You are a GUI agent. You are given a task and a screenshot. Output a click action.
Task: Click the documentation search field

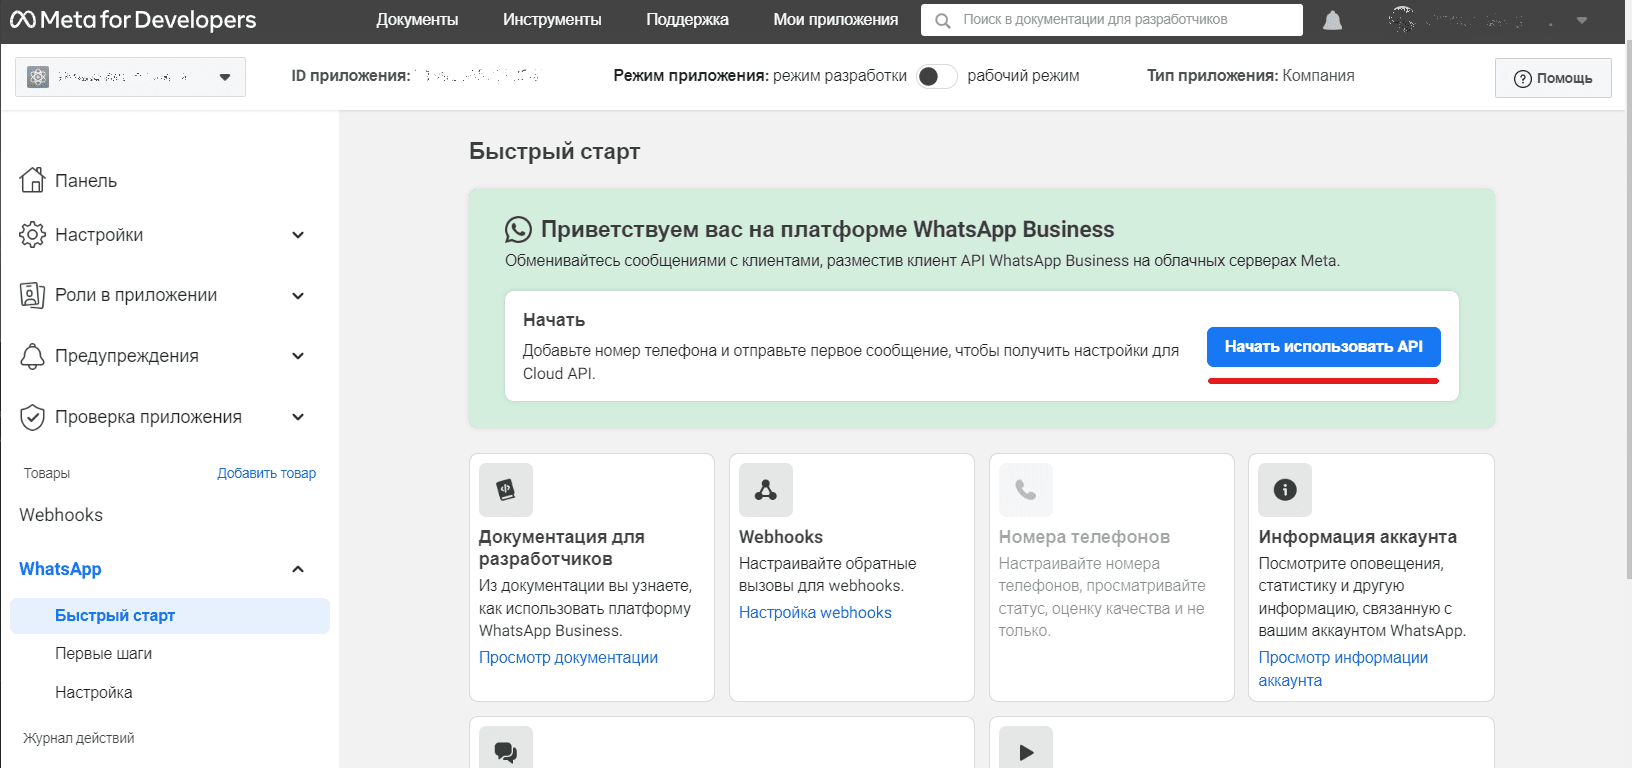pos(1112,20)
